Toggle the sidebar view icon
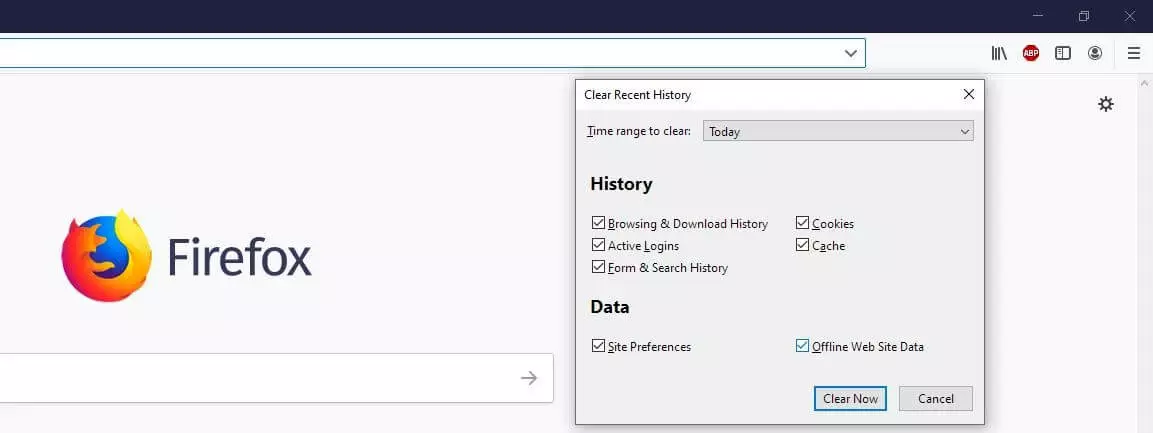The width and height of the screenshot is (1153, 433). coord(1063,53)
